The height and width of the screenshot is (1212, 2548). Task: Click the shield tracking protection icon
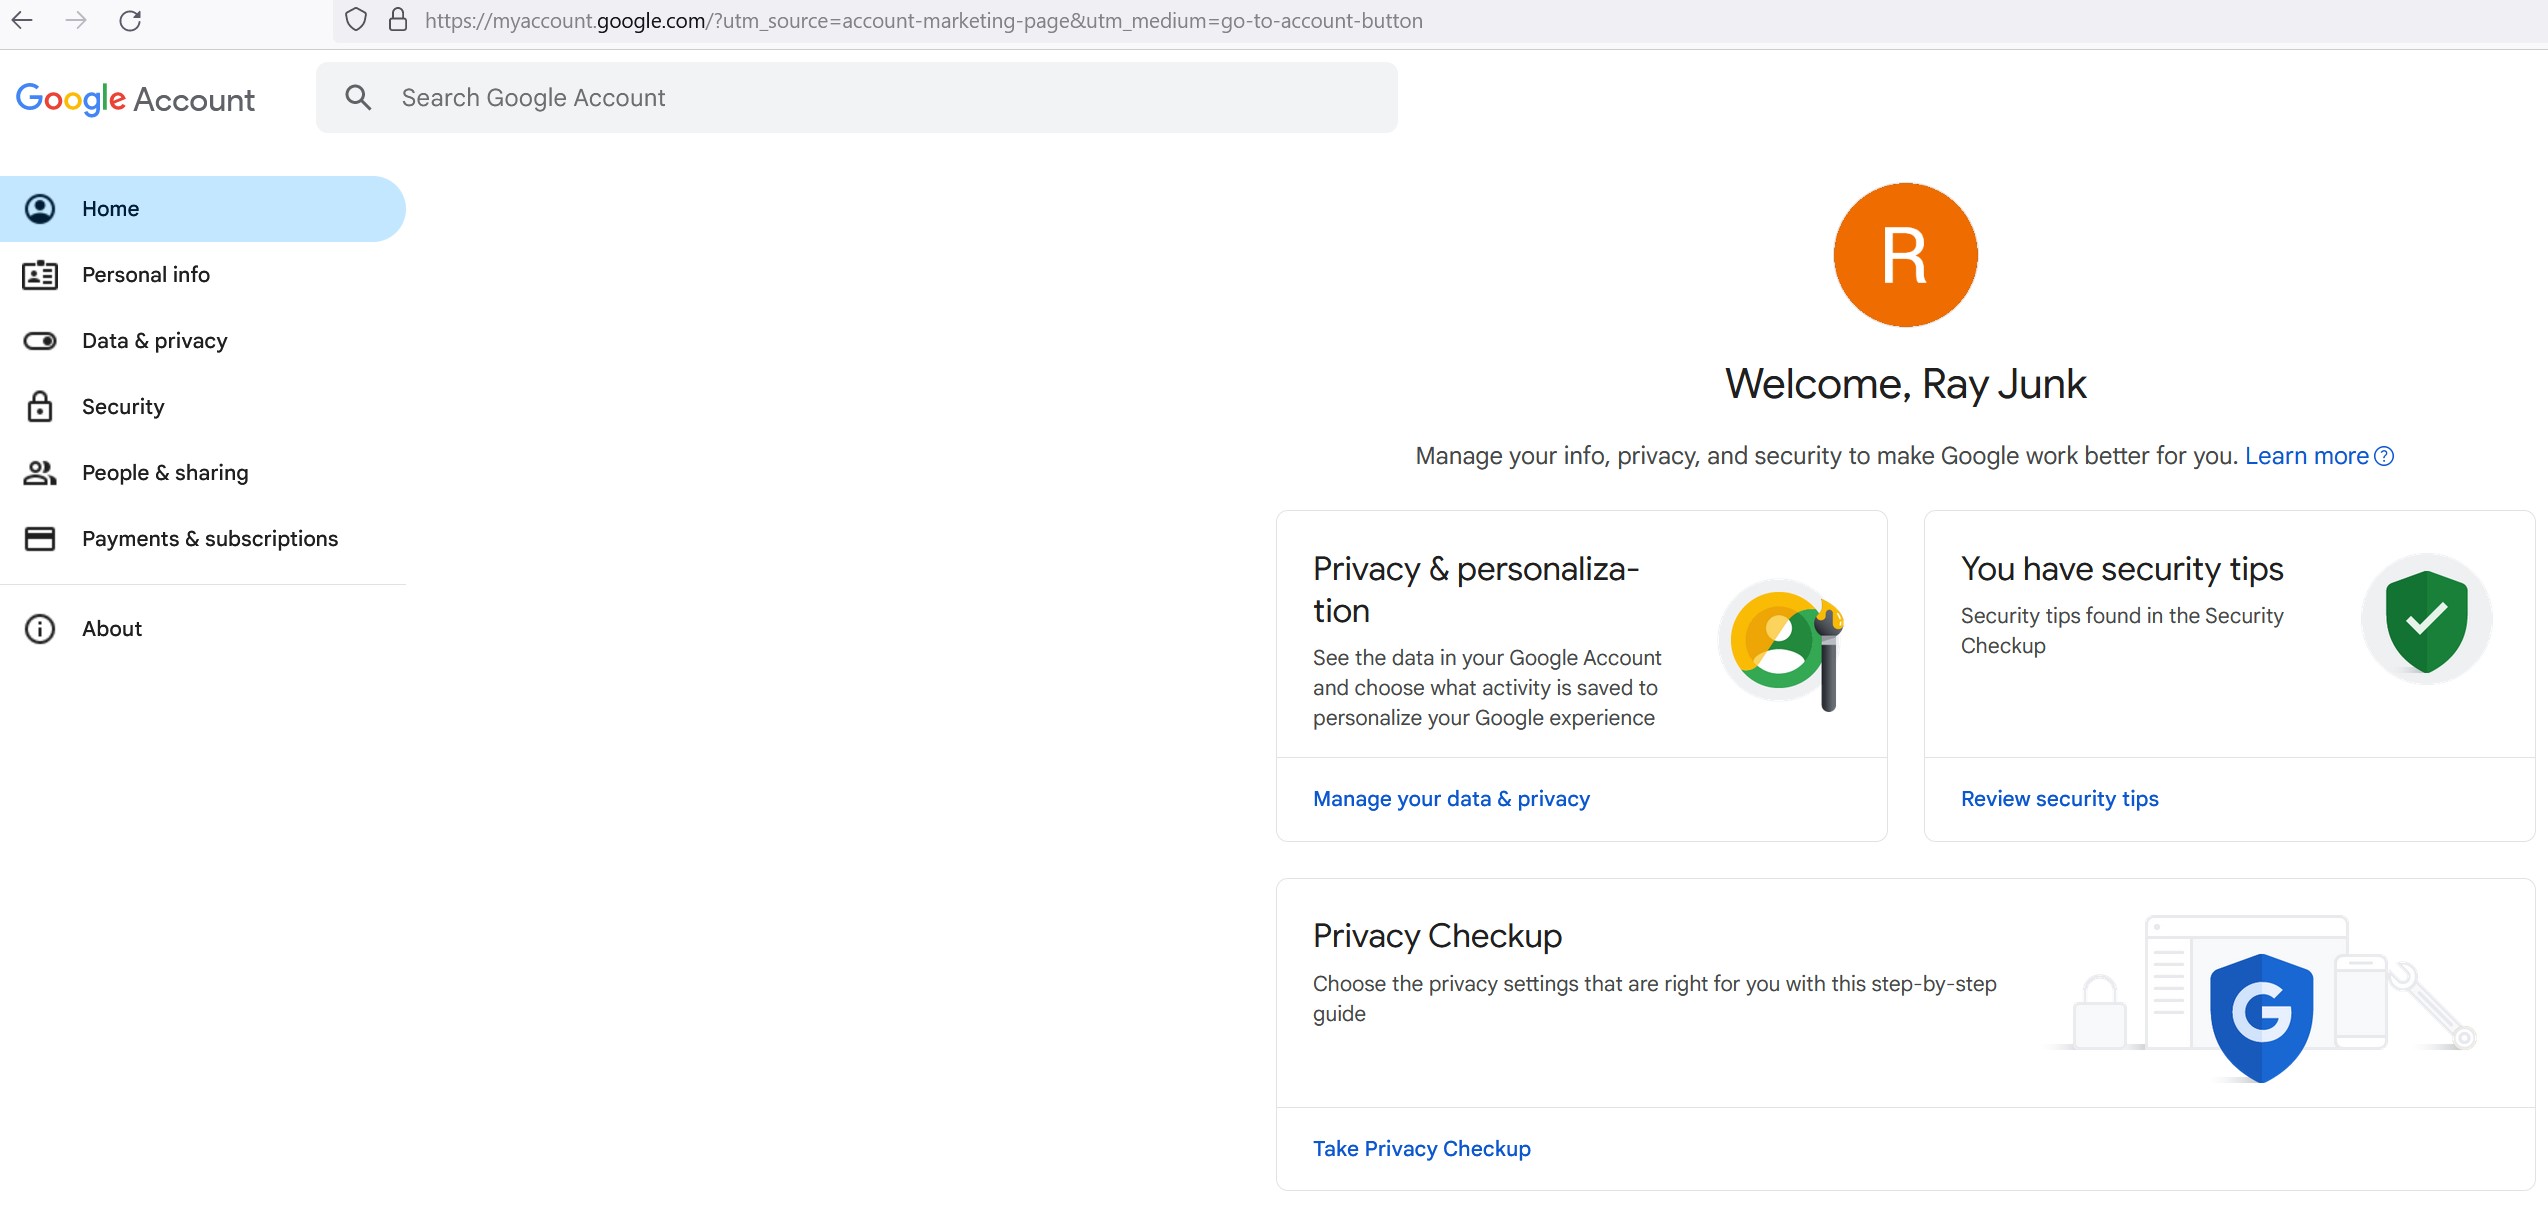click(356, 20)
